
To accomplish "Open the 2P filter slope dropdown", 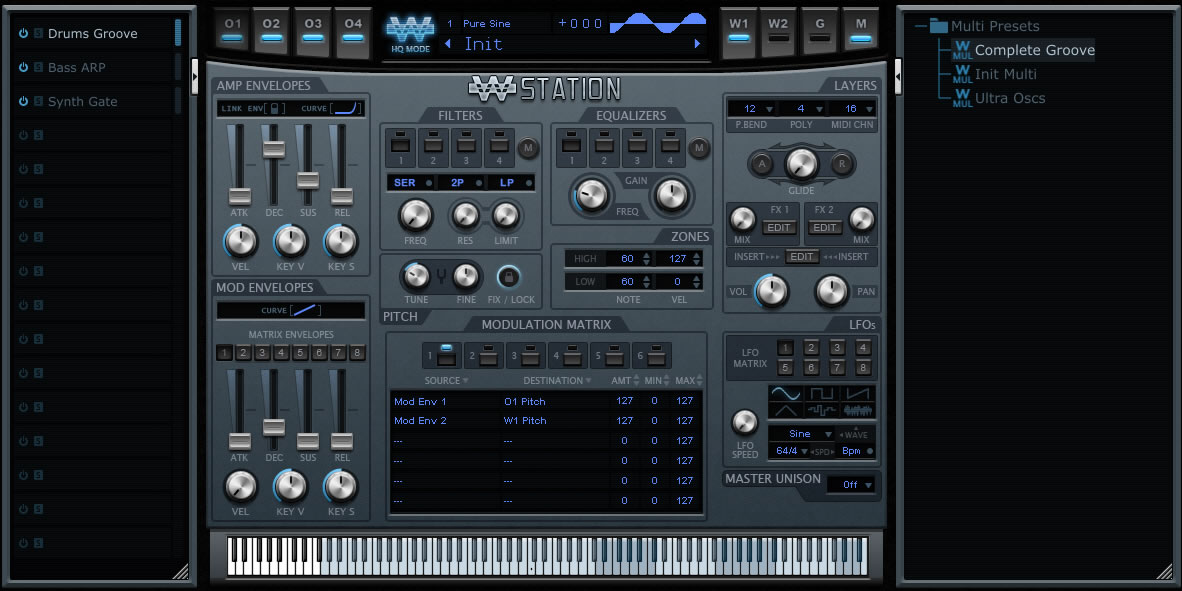I will (x=461, y=182).
